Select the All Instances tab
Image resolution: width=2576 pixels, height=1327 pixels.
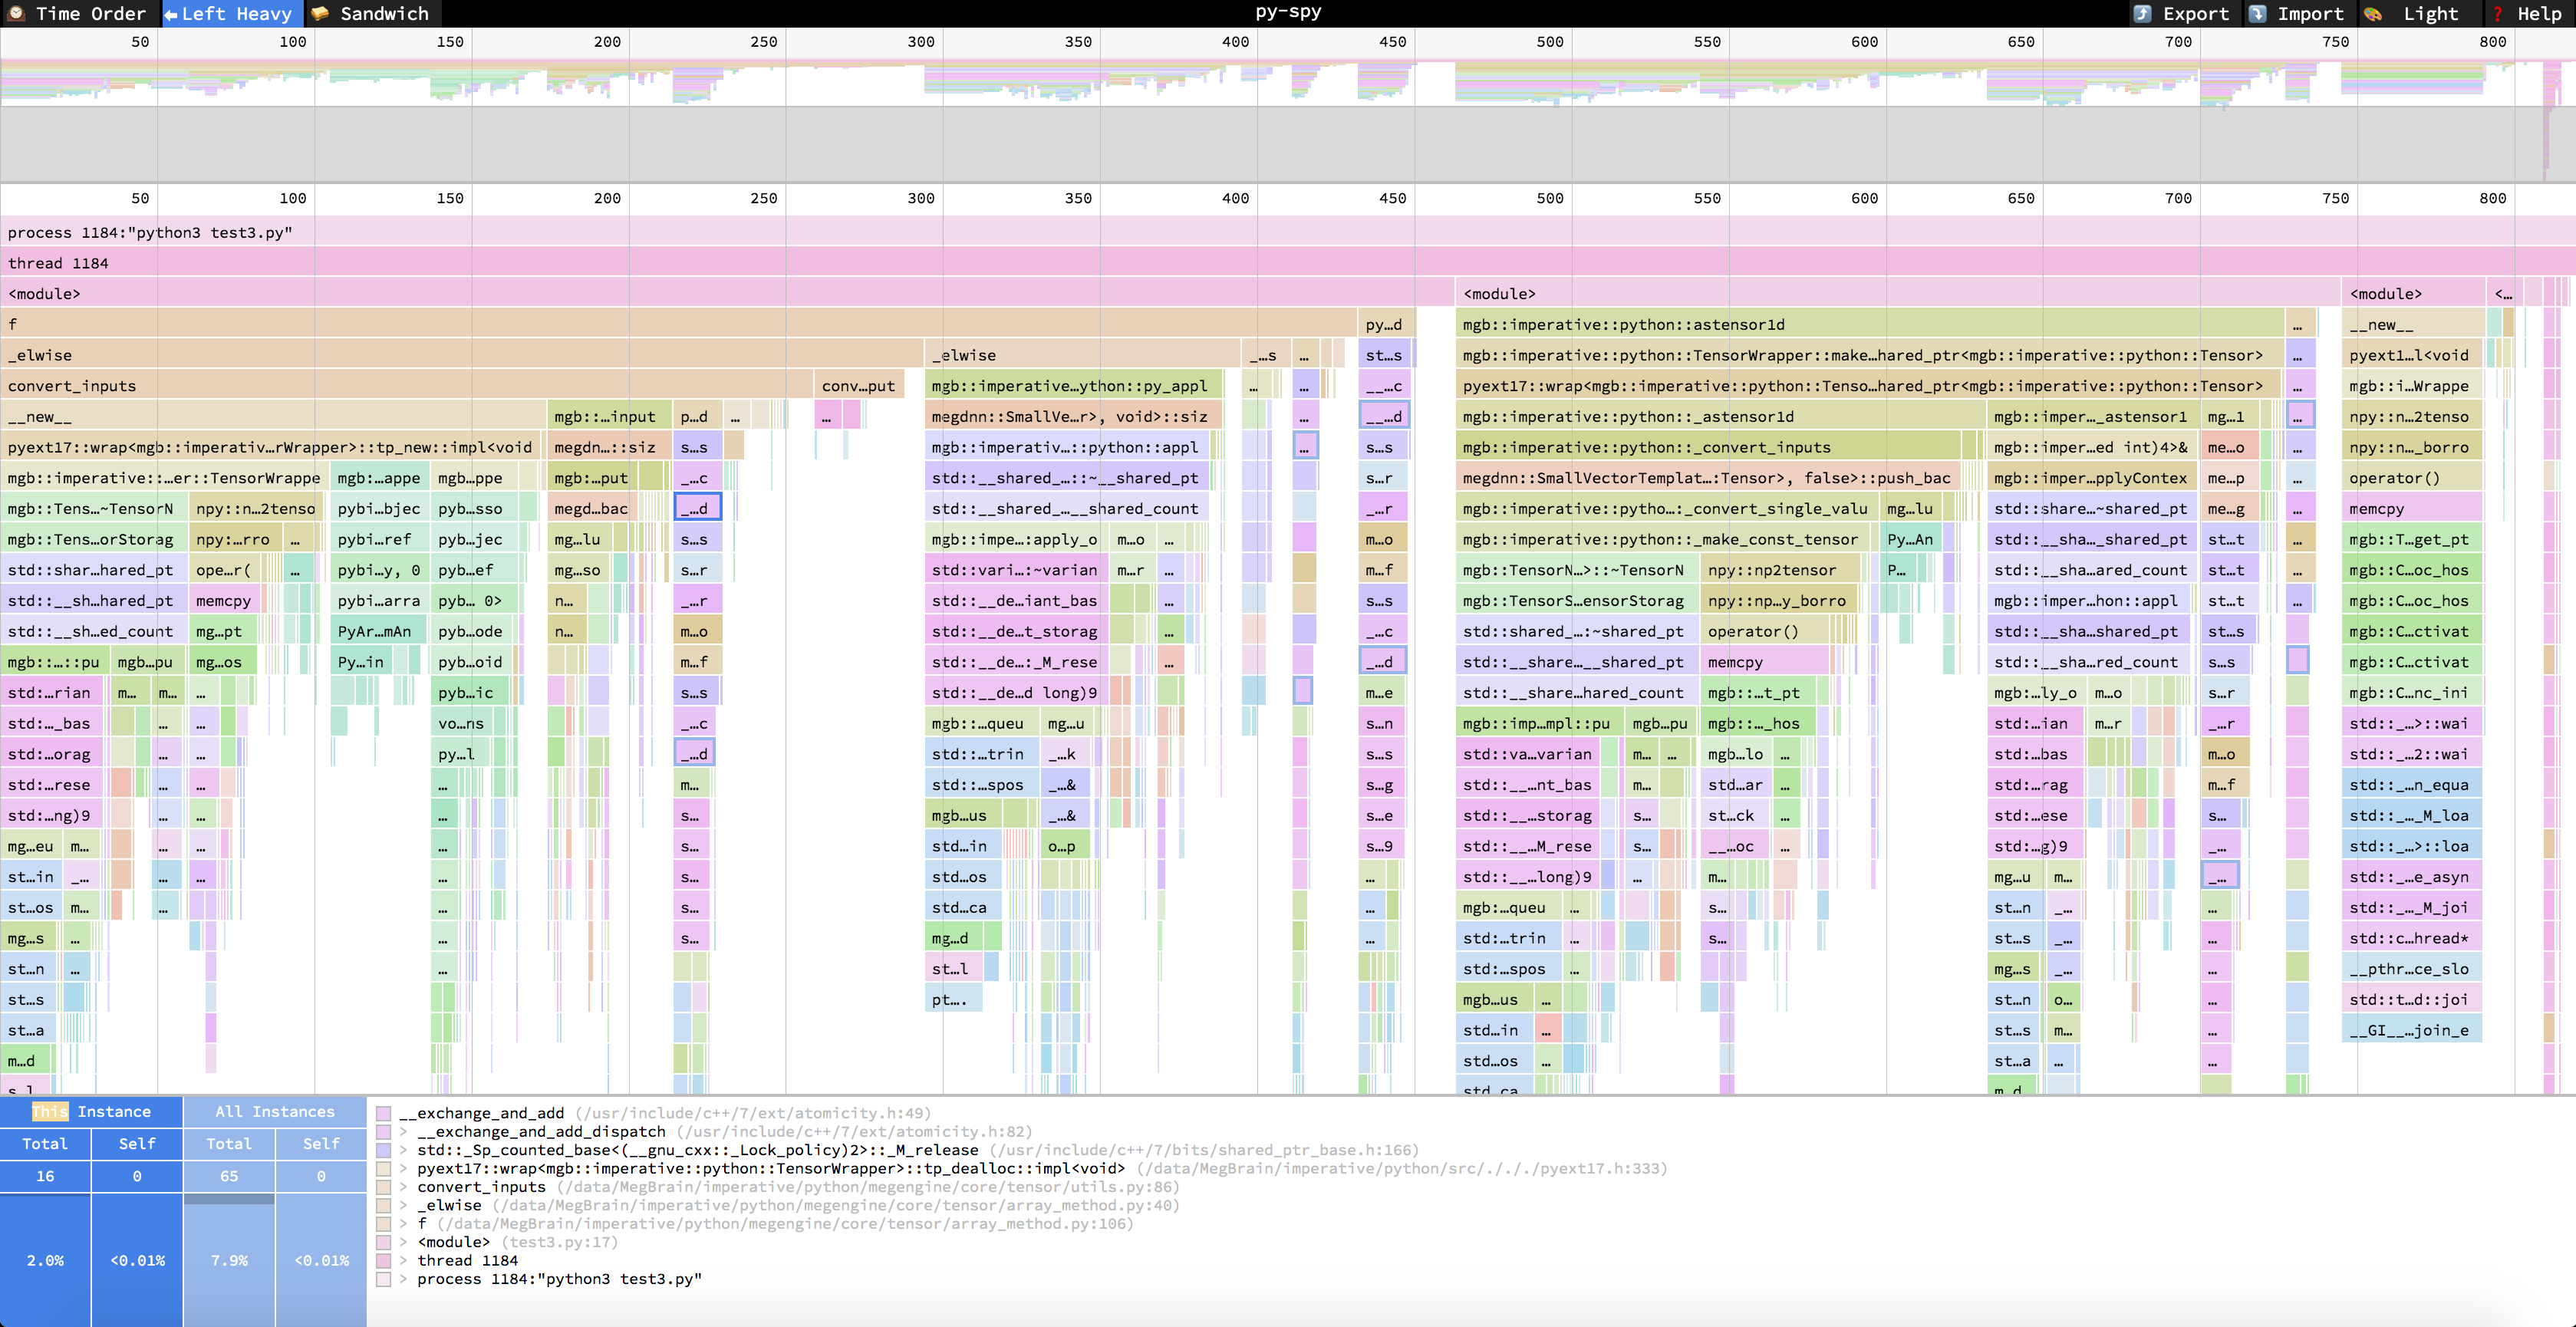(x=275, y=1111)
